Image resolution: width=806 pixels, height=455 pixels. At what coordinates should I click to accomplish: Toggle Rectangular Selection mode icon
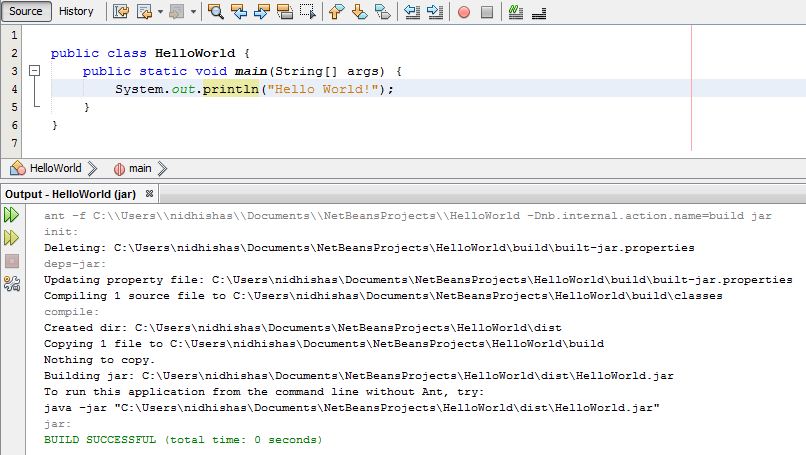pos(308,11)
